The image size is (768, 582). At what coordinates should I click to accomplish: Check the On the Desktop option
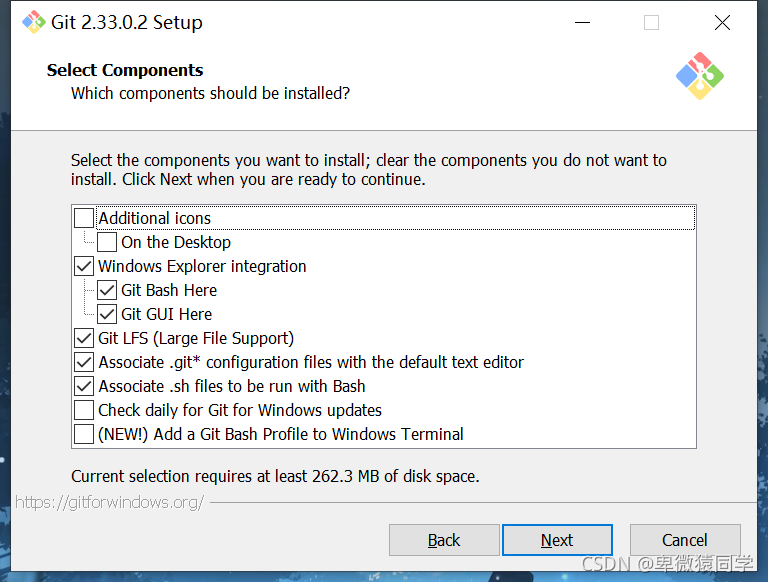click(107, 242)
